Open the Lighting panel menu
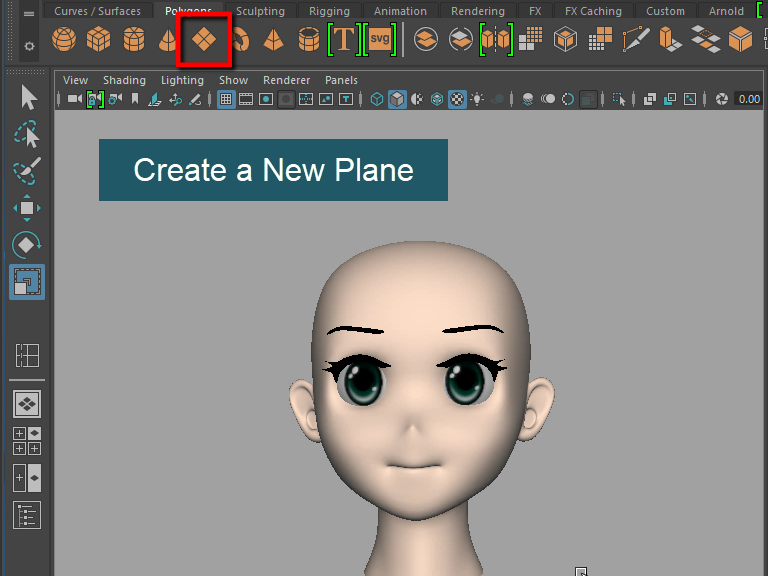 click(182, 80)
